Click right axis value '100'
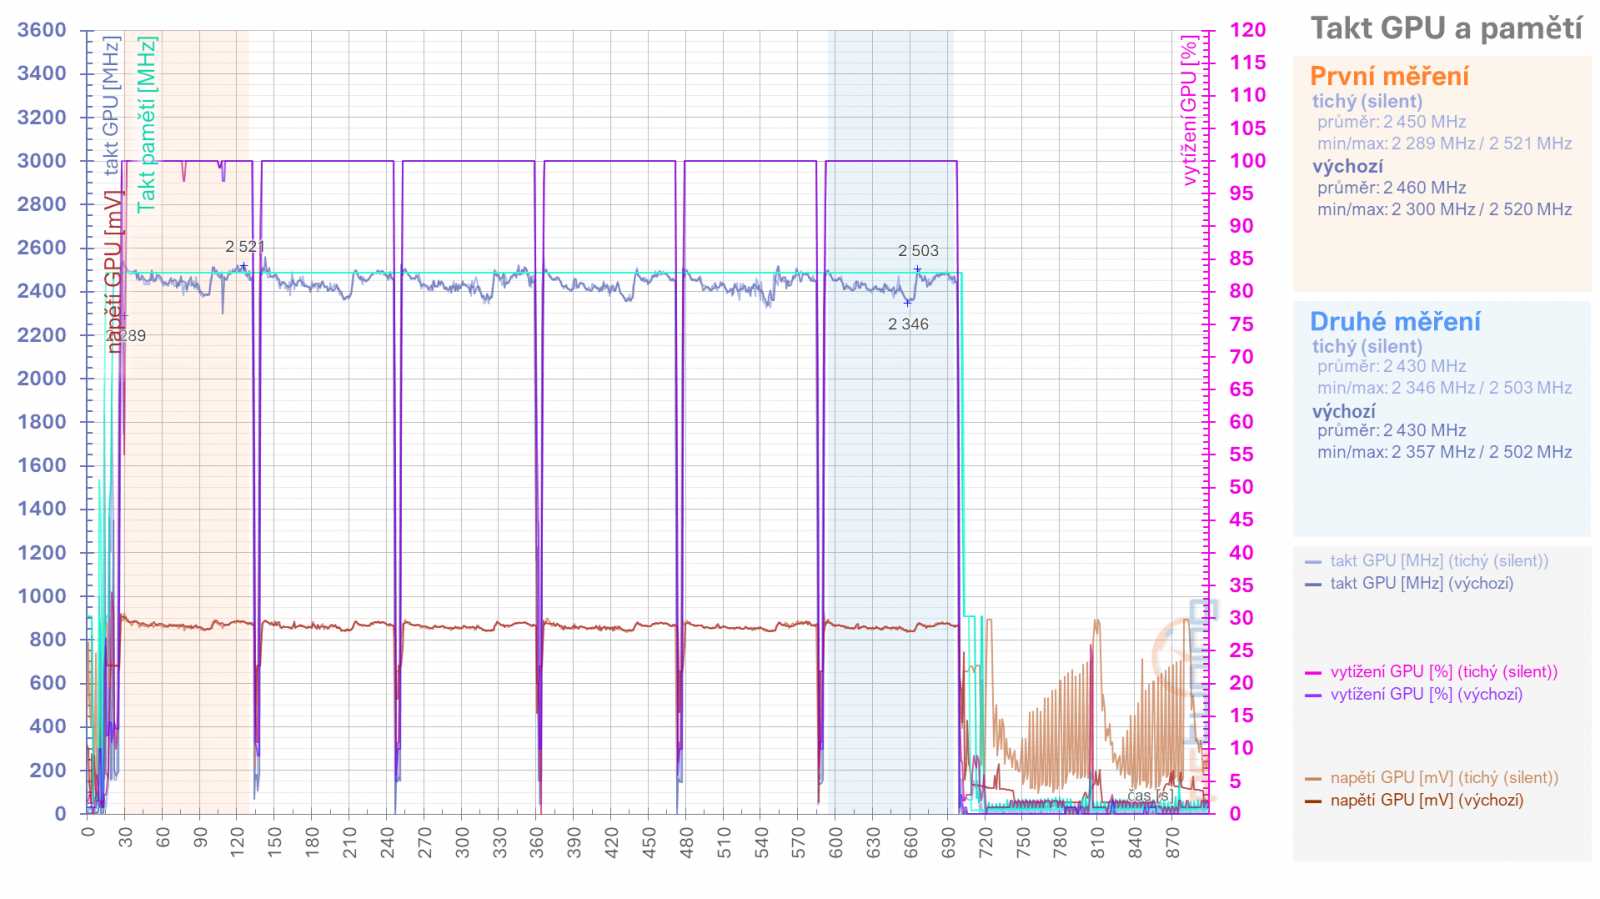 (x=1247, y=160)
